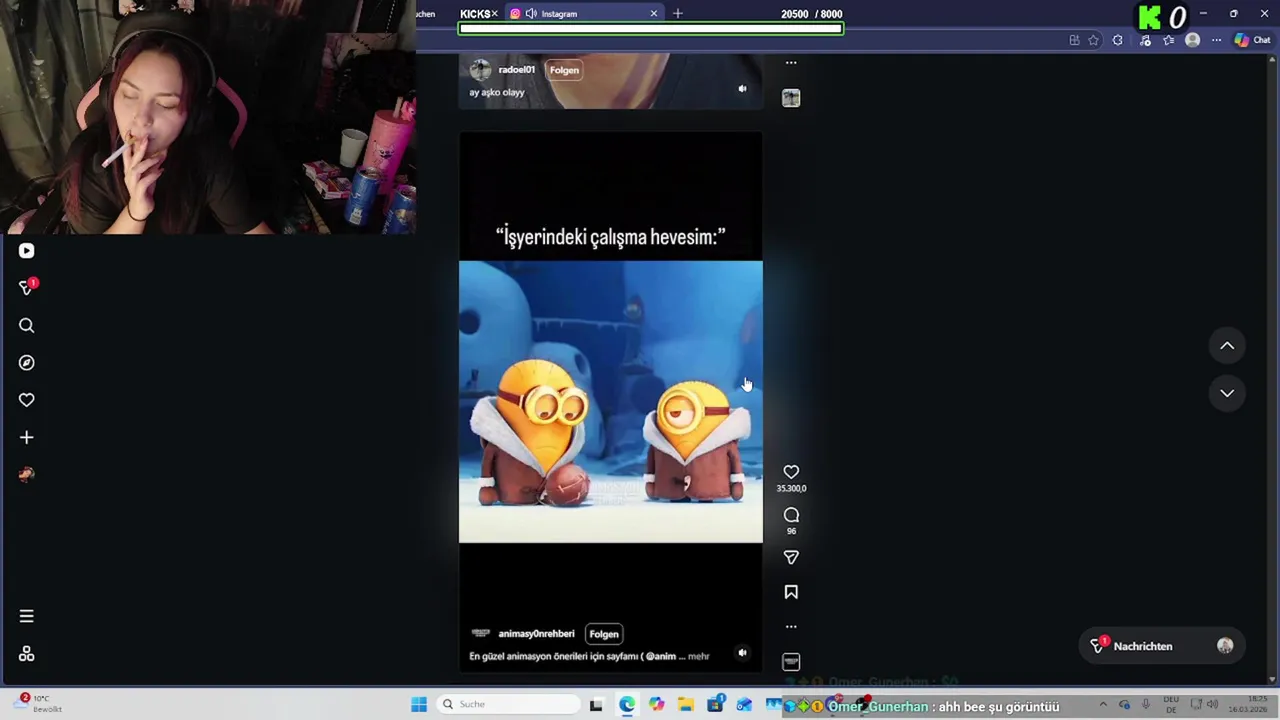This screenshot has height=720, width=1280.
Task: Expand hidden system tray icons chevron
Action: [1103, 704]
